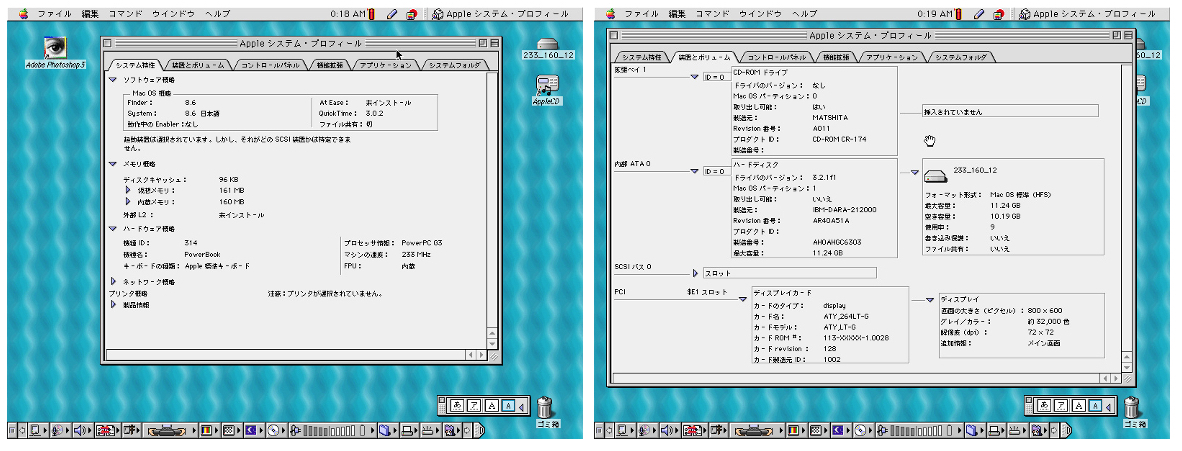Open the ファイル menu in left screenshot
Screen dimensions: 1182x451
[x=54, y=14]
